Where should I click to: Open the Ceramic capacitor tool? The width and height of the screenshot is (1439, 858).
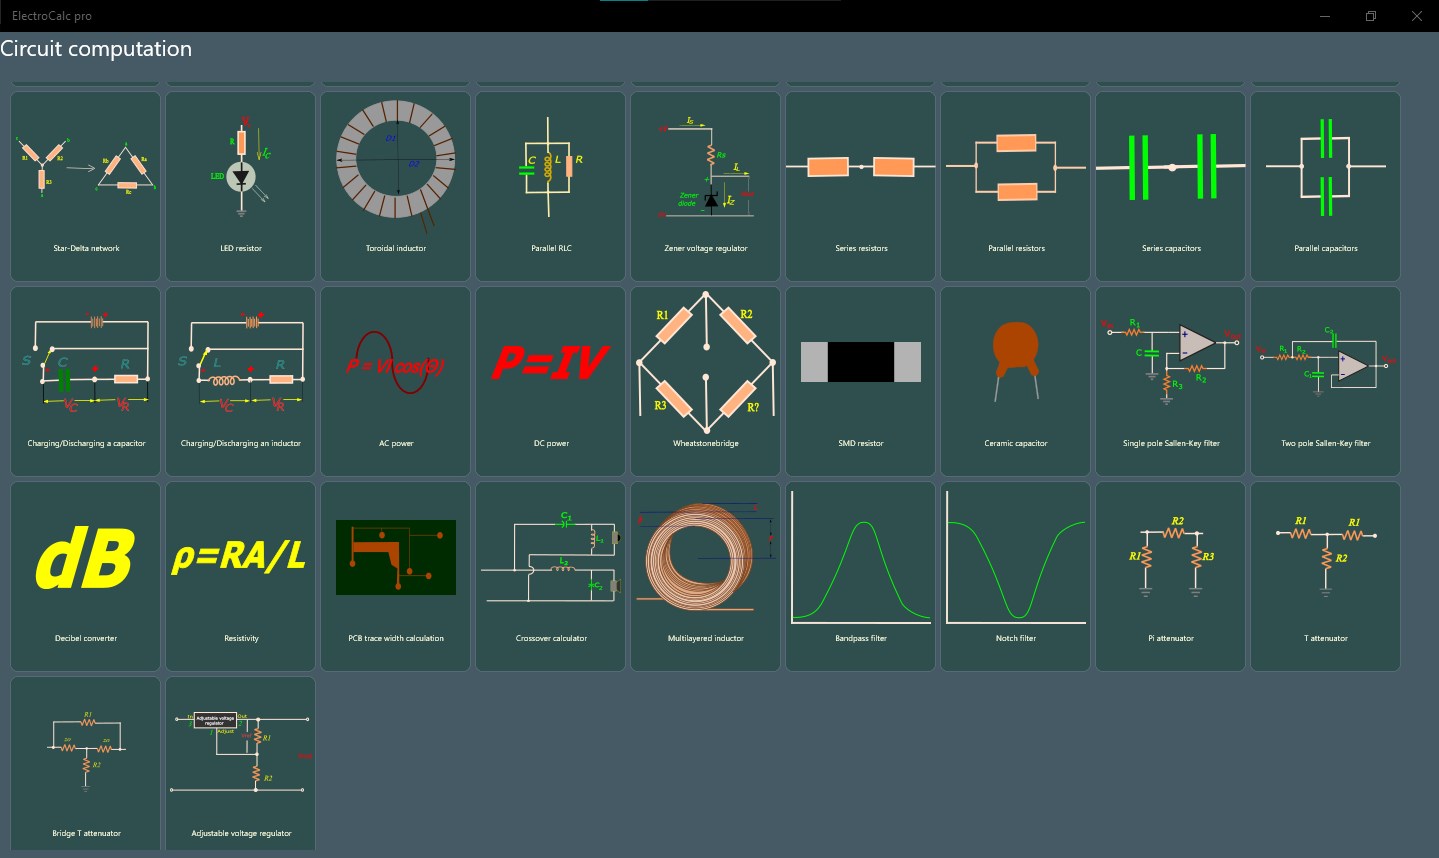tap(1015, 380)
